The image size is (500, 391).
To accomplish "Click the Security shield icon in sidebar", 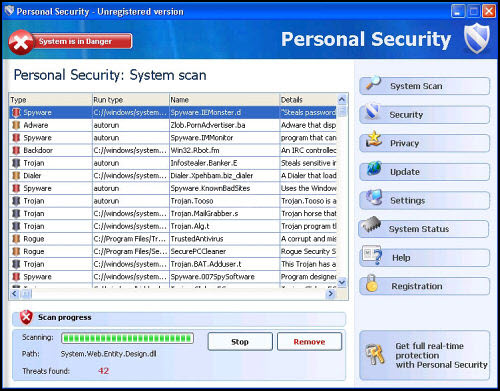I will click(372, 111).
